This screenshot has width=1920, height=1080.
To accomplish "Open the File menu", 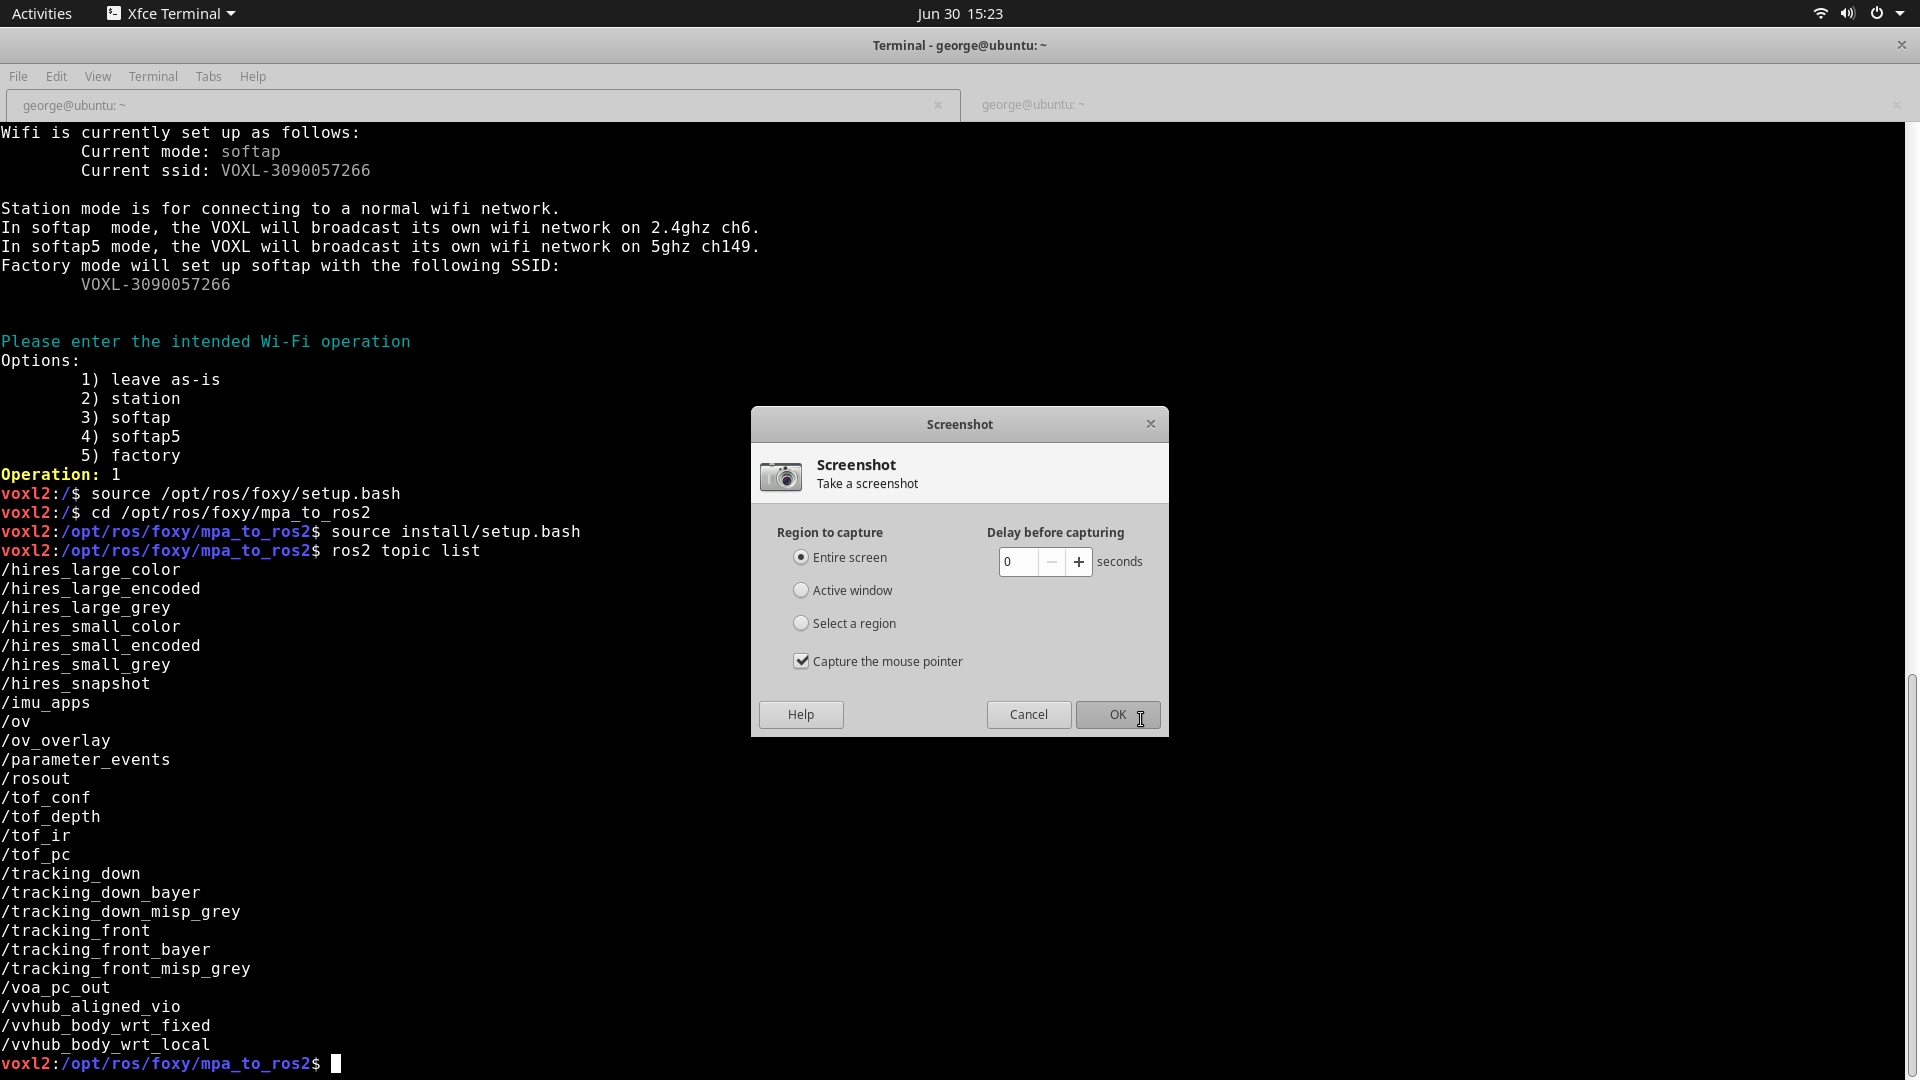I will (x=18, y=77).
